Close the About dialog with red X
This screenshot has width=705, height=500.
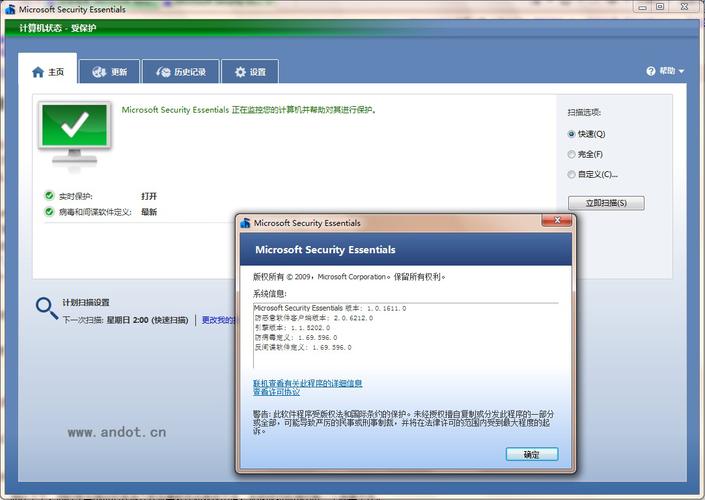tap(557, 220)
